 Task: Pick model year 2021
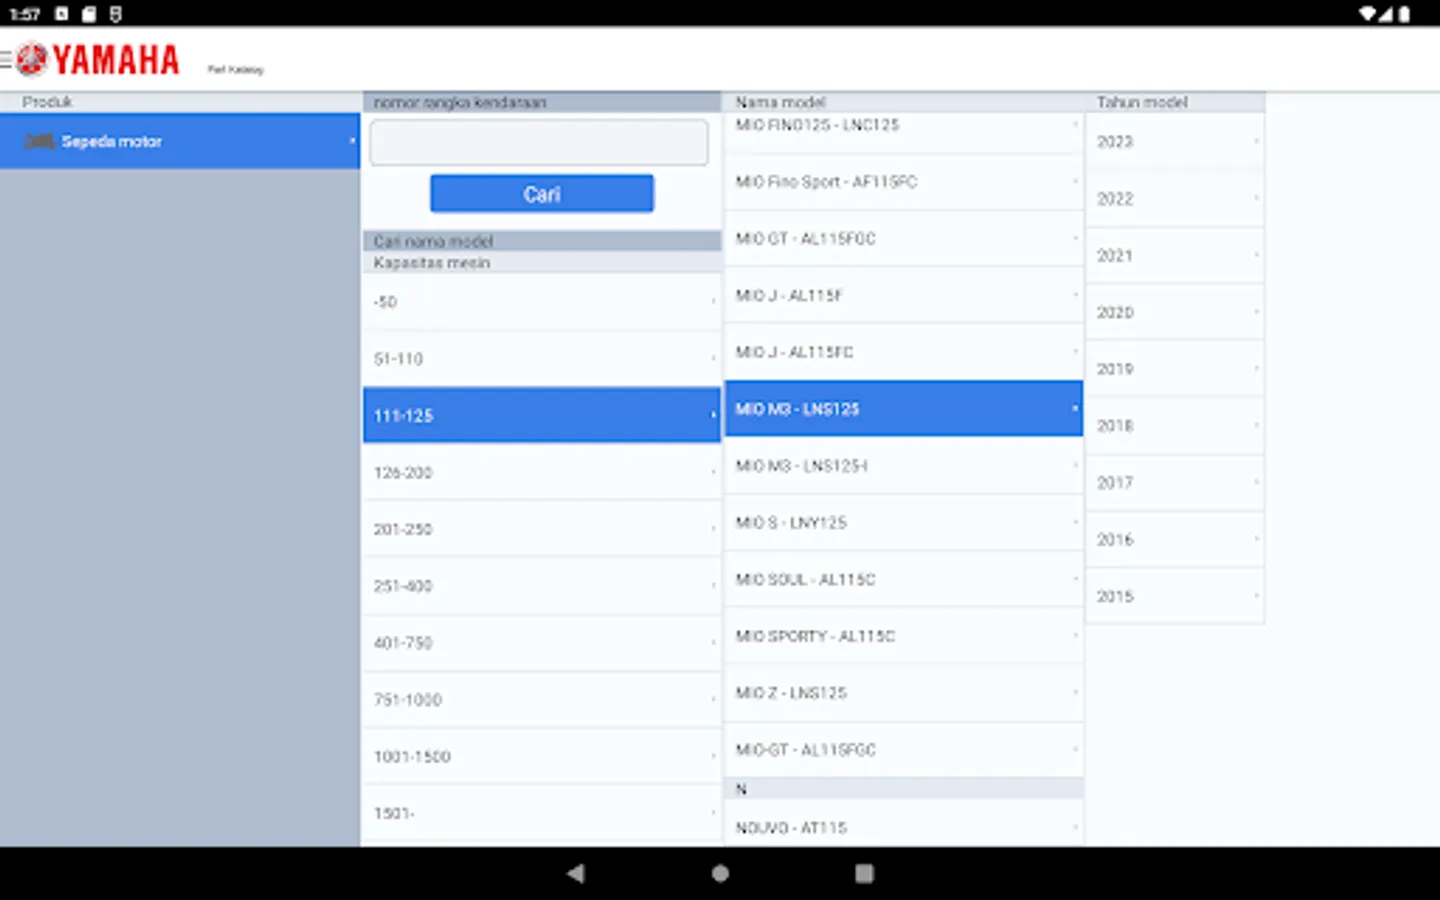1175,256
